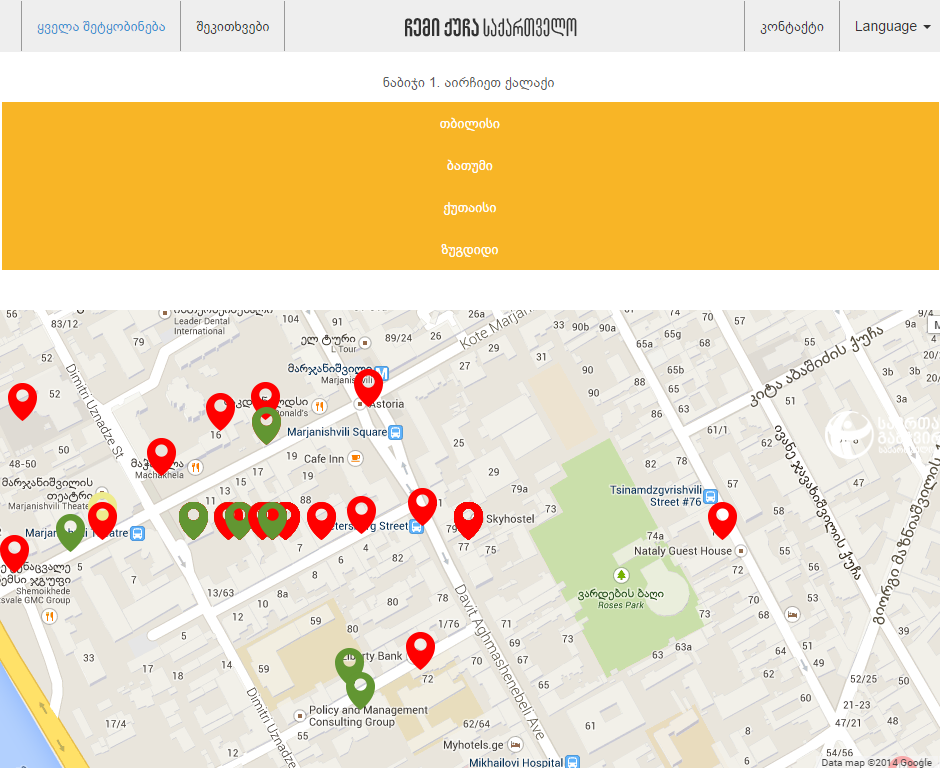Click Myhotels.ge lodging icon
This screenshot has height=768, width=940.
tap(515, 745)
